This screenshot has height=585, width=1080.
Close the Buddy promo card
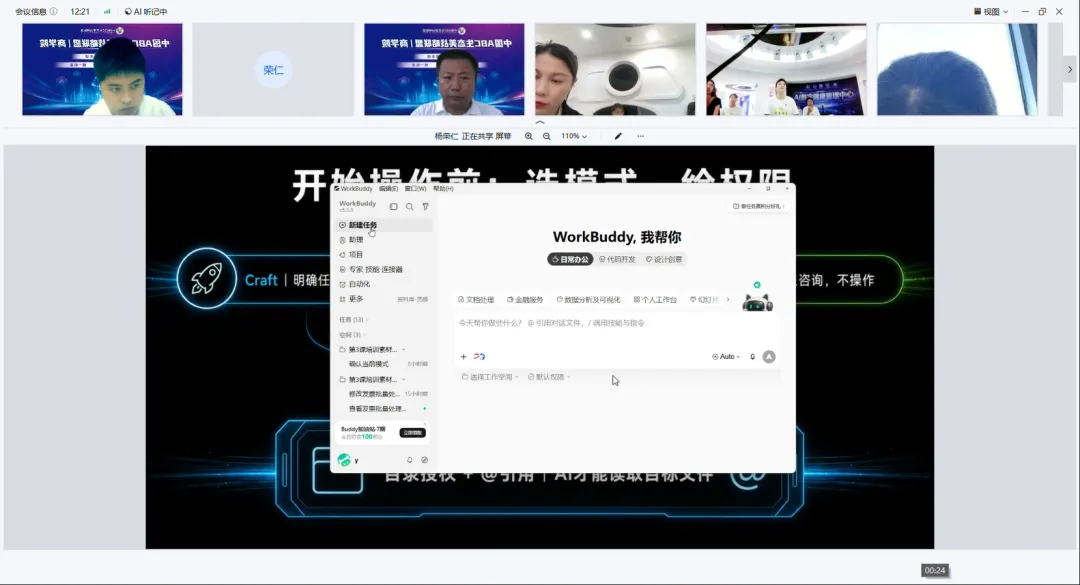pyautogui.click(x=425, y=424)
